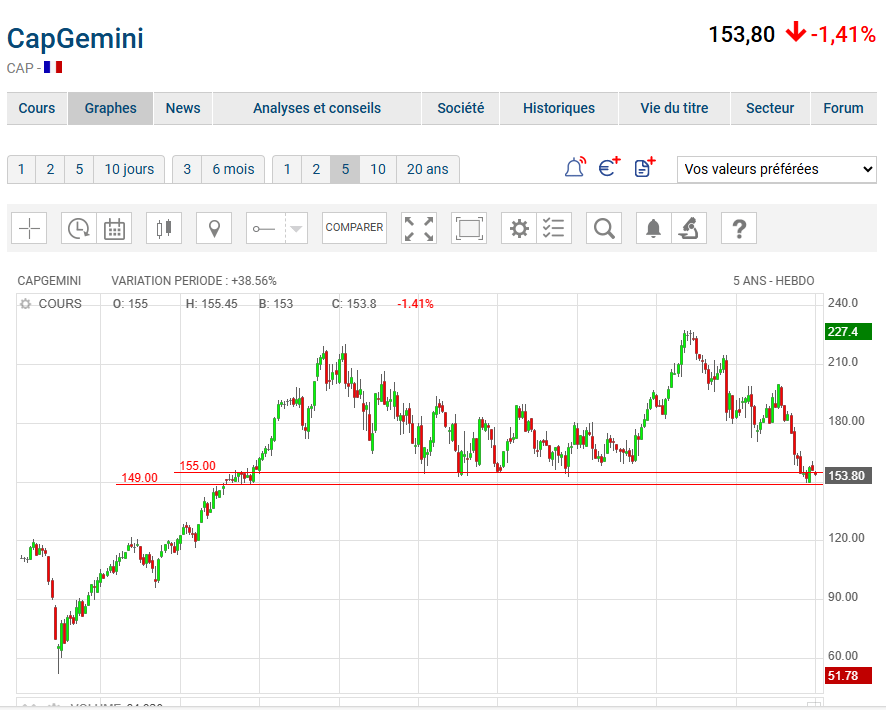Open the calendar date picker
This screenshot has width=886, height=710.
(114, 229)
